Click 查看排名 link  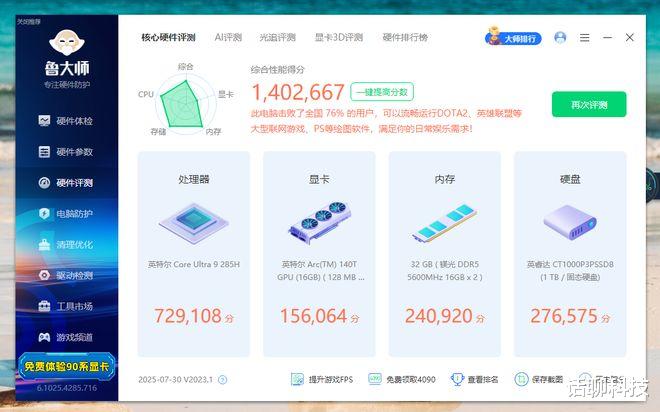[474, 379]
